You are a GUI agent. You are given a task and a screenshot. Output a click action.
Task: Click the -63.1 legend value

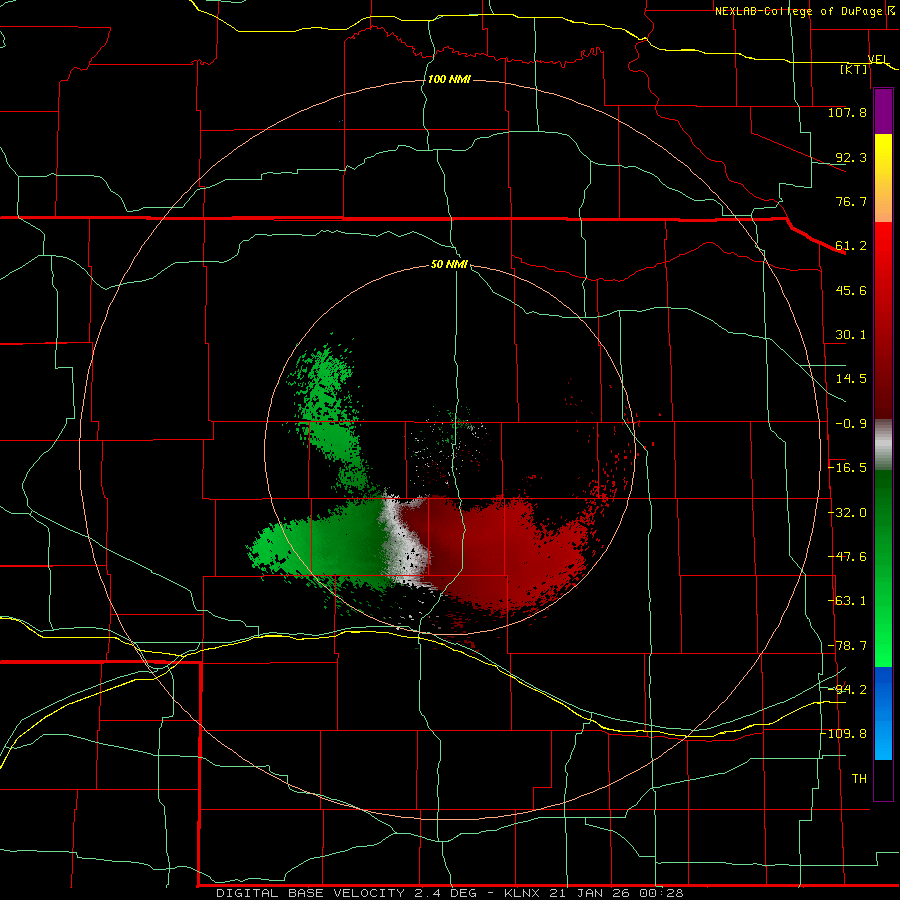(x=847, y=601)
